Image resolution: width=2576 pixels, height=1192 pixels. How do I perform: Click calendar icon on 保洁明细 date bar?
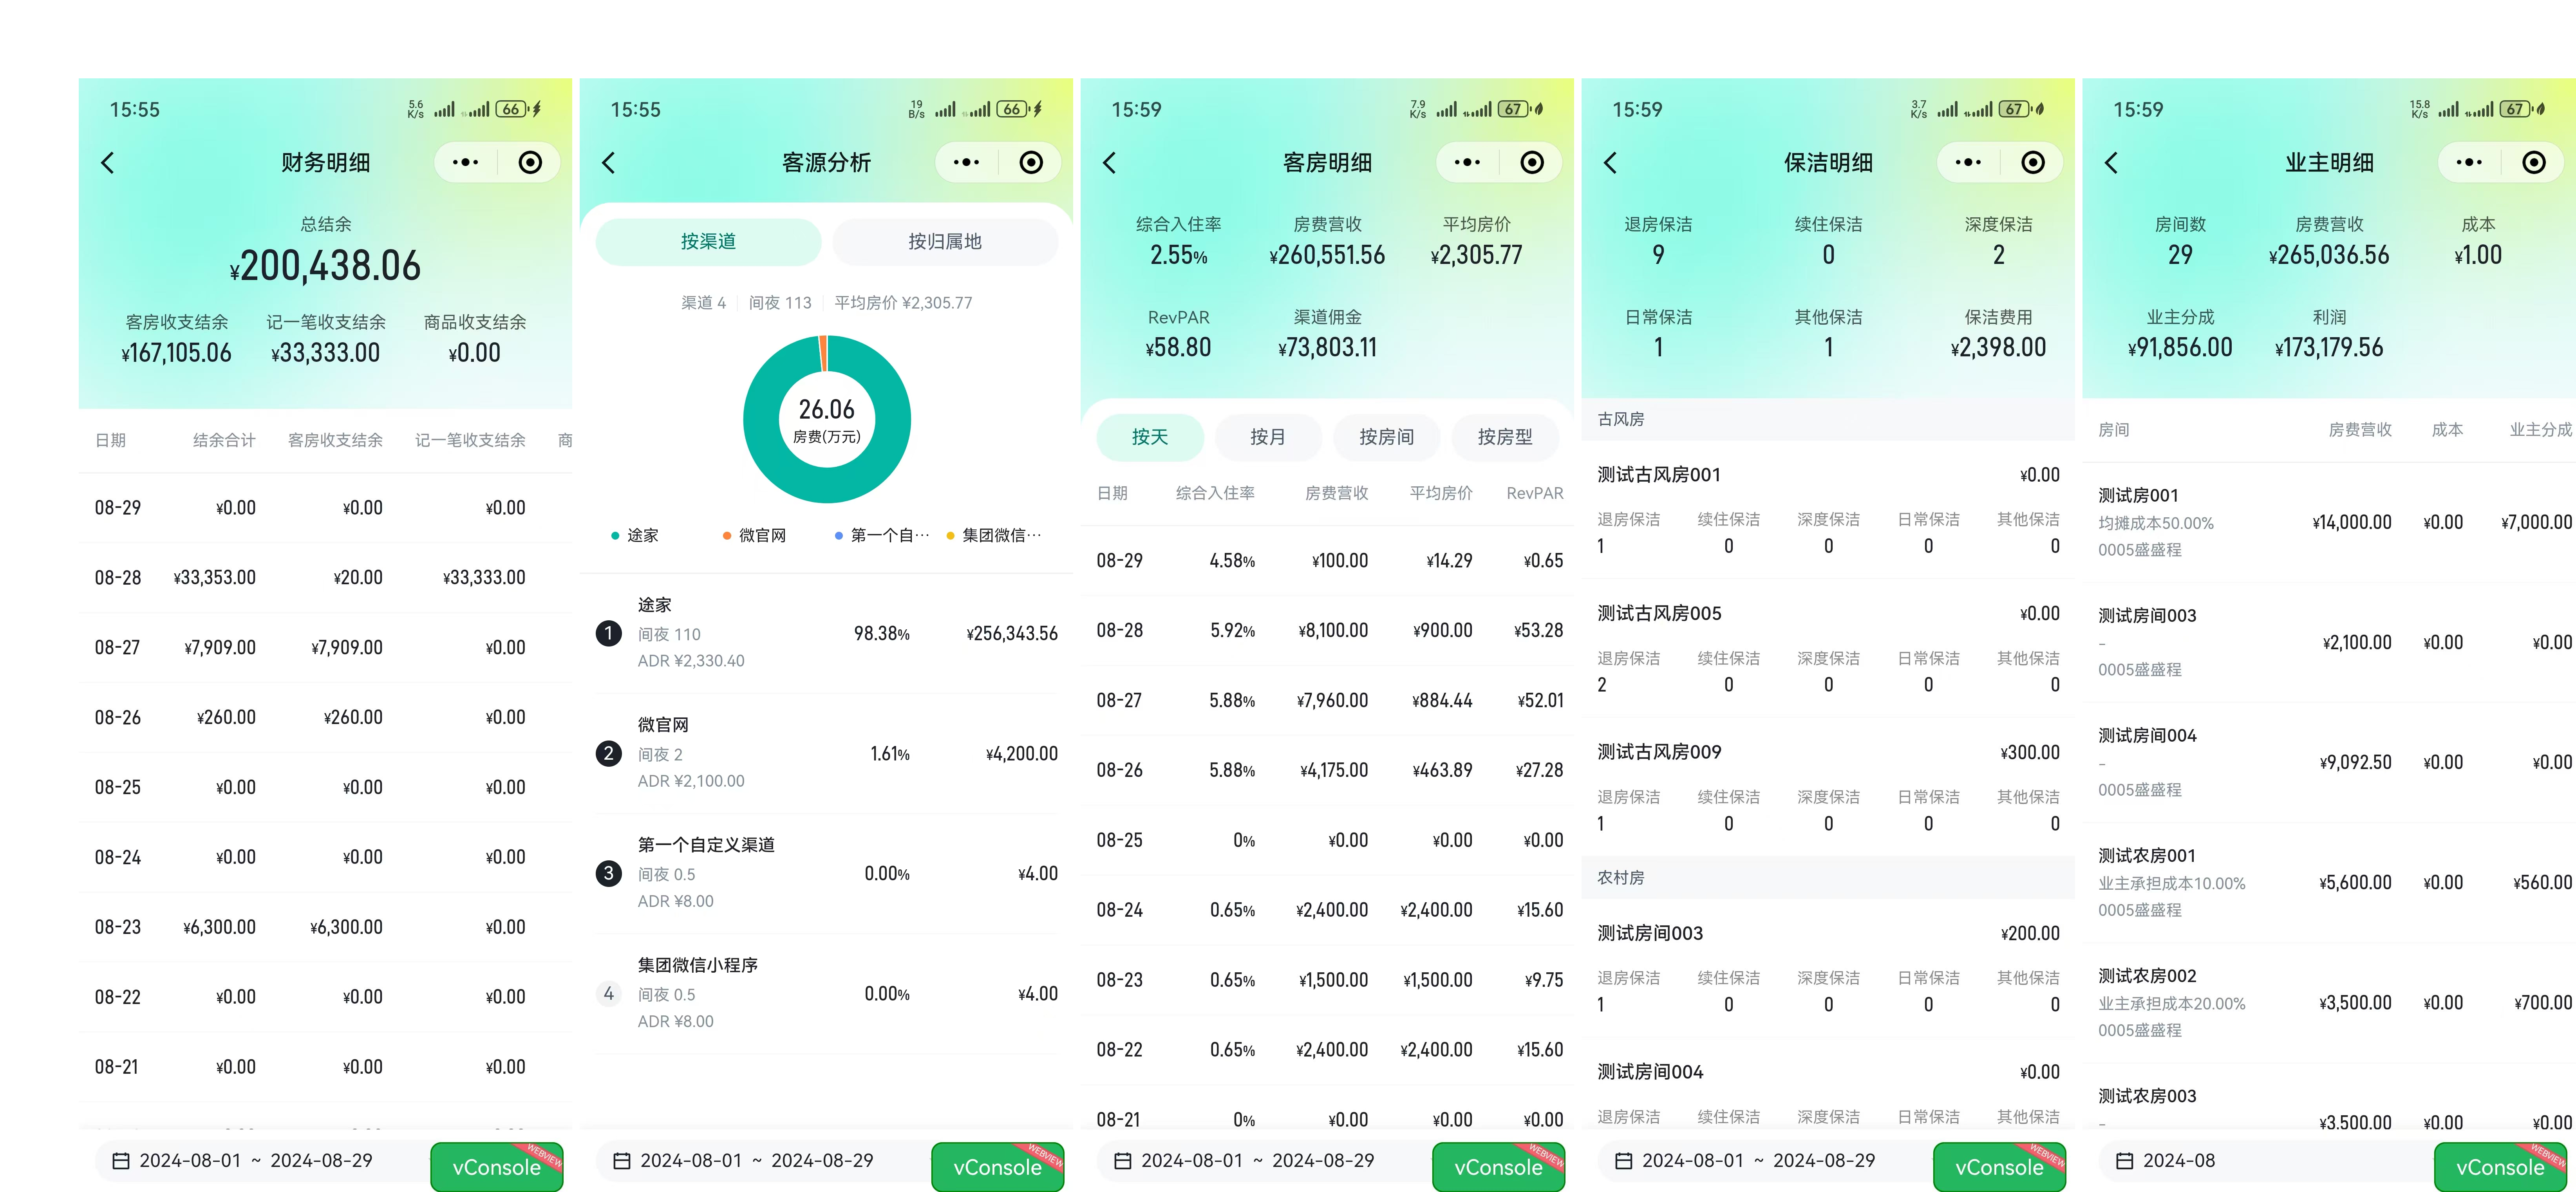[x=1624, y=1161]
